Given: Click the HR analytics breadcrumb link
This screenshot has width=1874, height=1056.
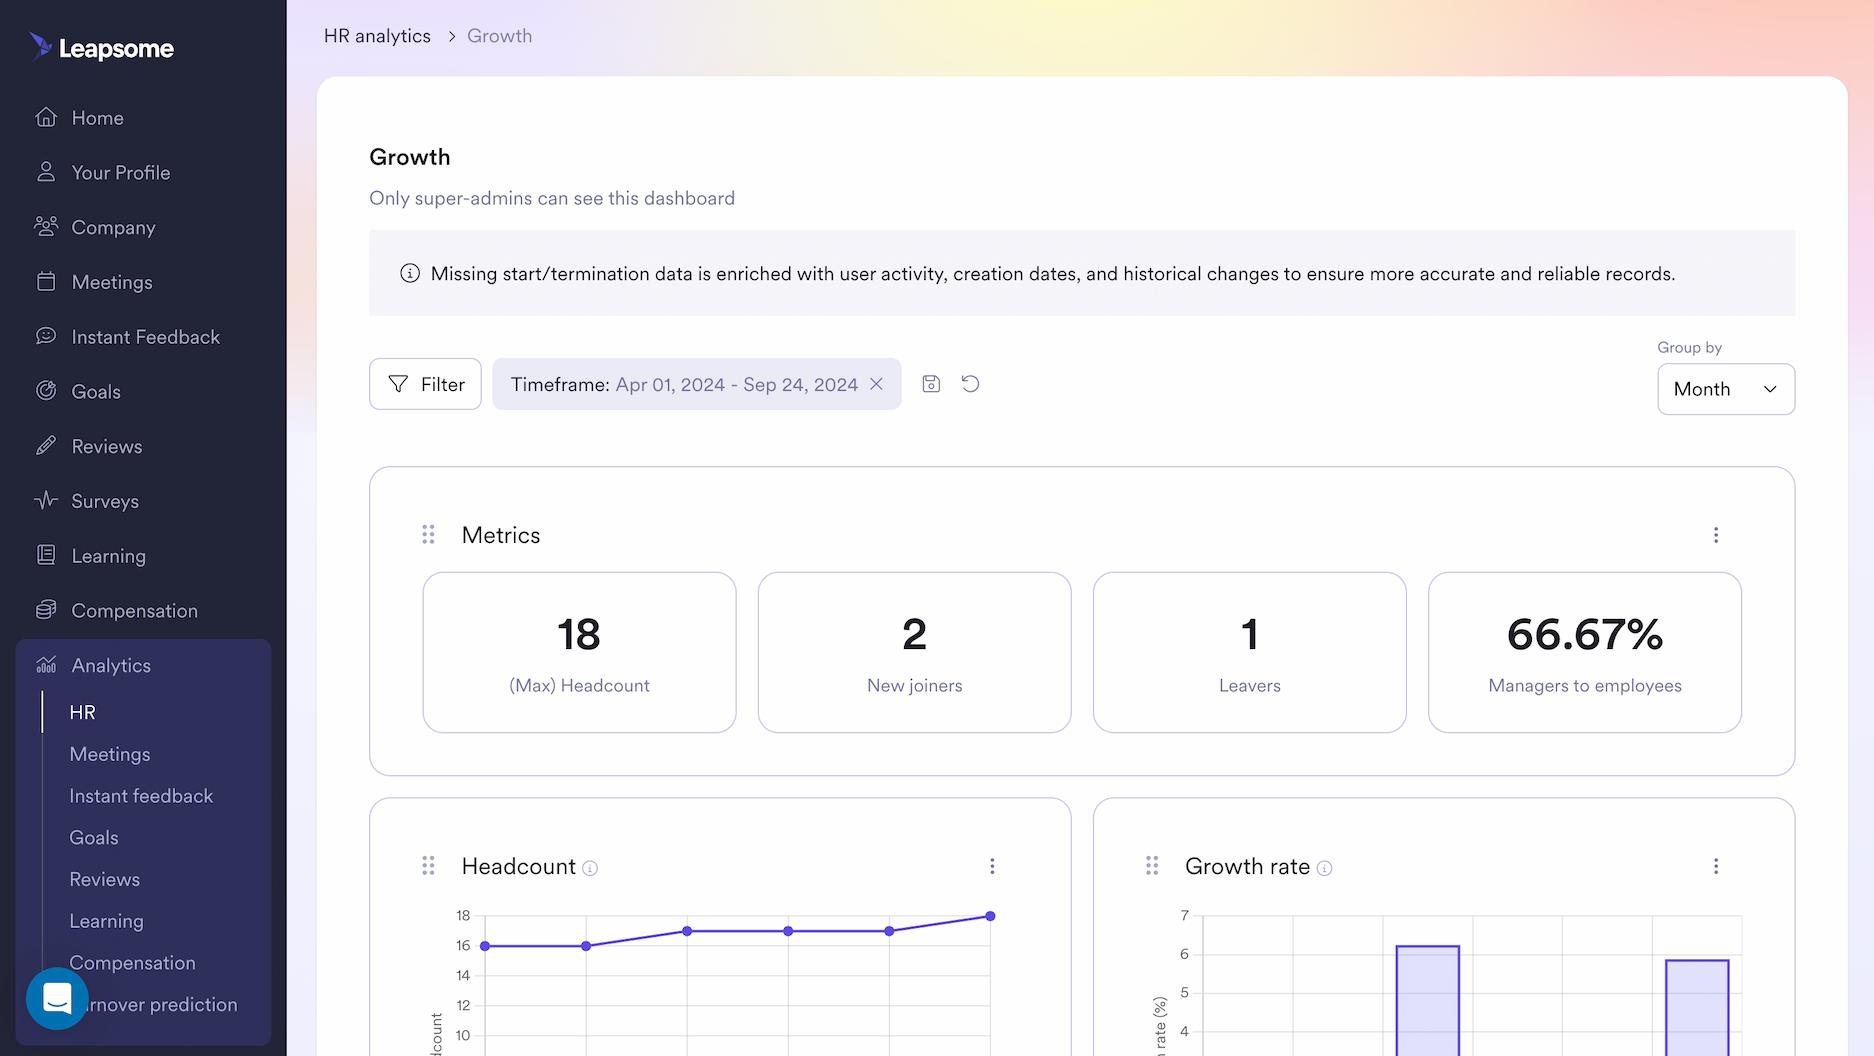Looking at the screenshot, I should coord(376,35).
